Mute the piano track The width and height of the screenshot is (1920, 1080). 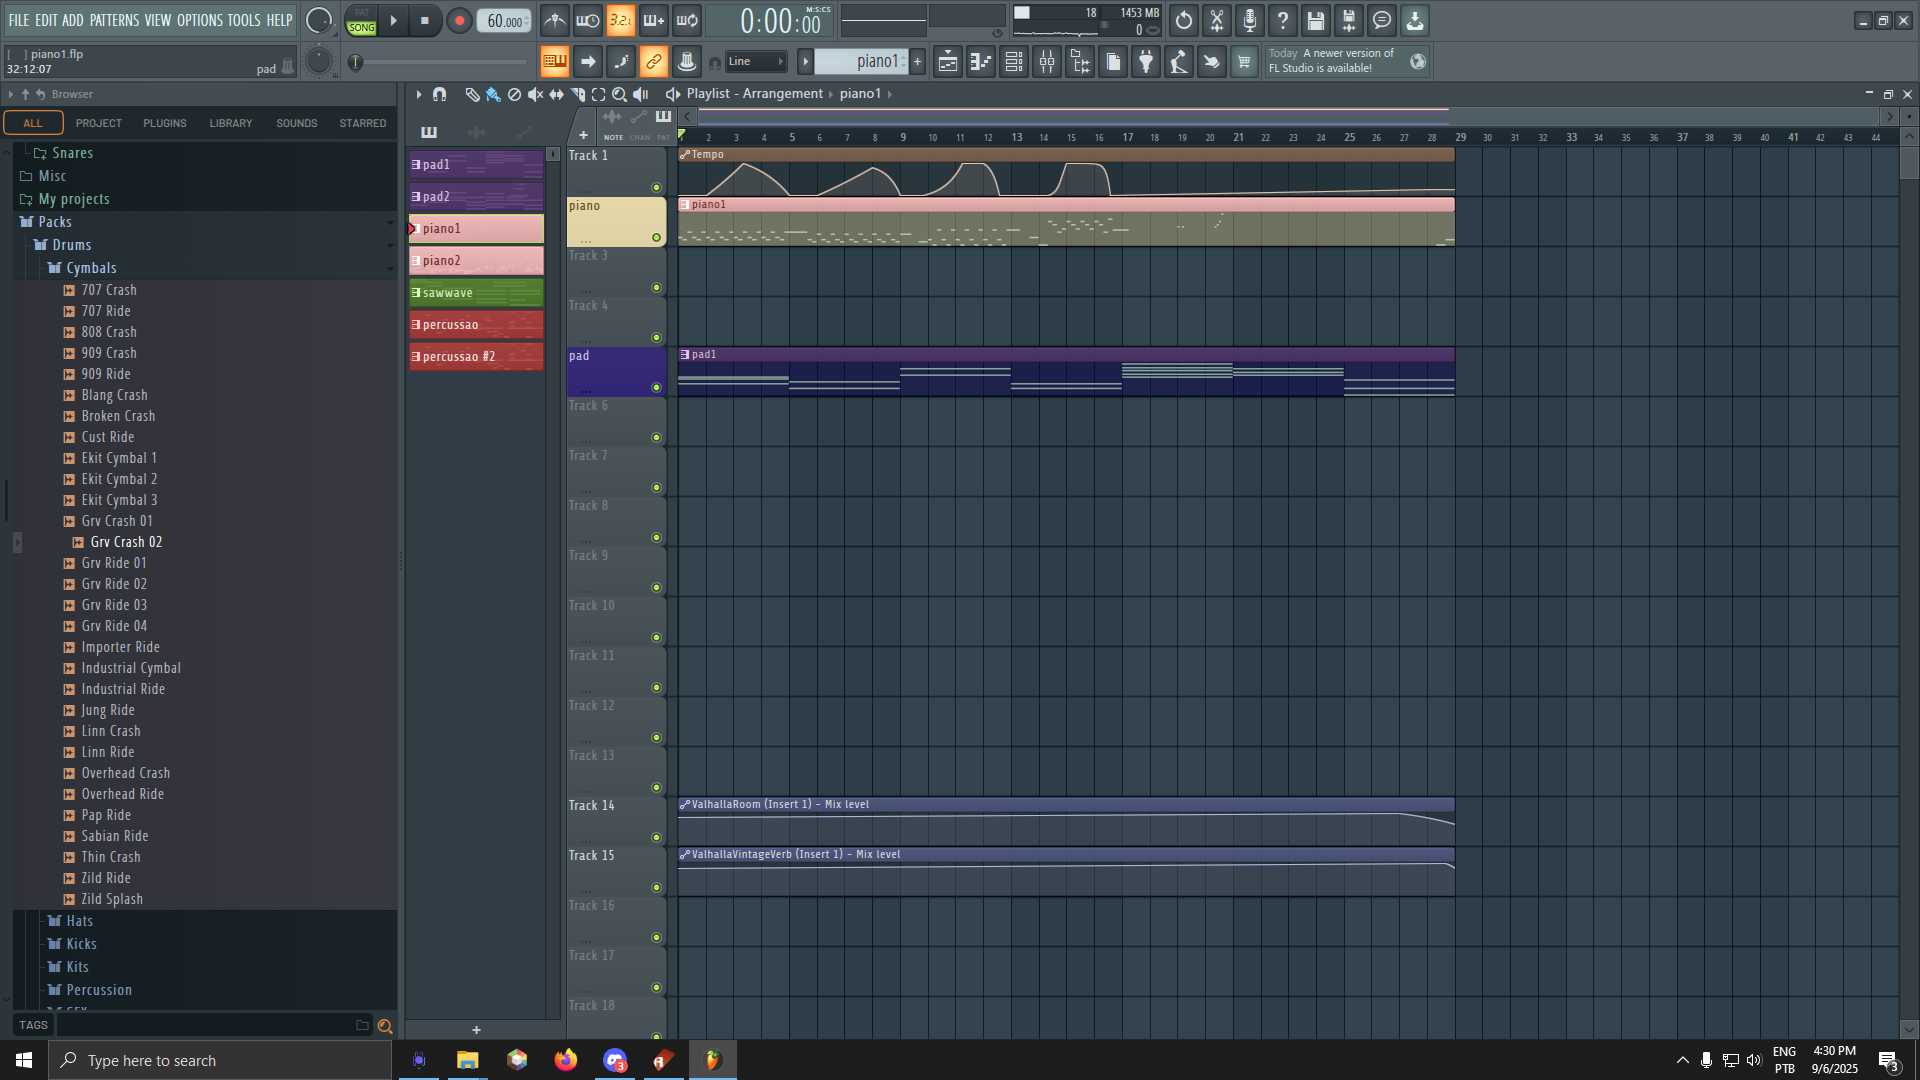(x=656, y=238)
